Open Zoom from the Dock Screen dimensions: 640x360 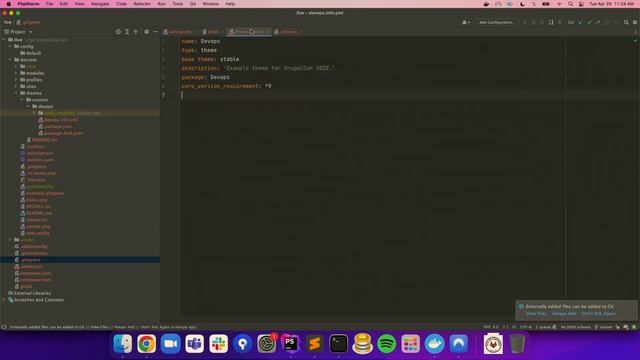pos(170,344)
